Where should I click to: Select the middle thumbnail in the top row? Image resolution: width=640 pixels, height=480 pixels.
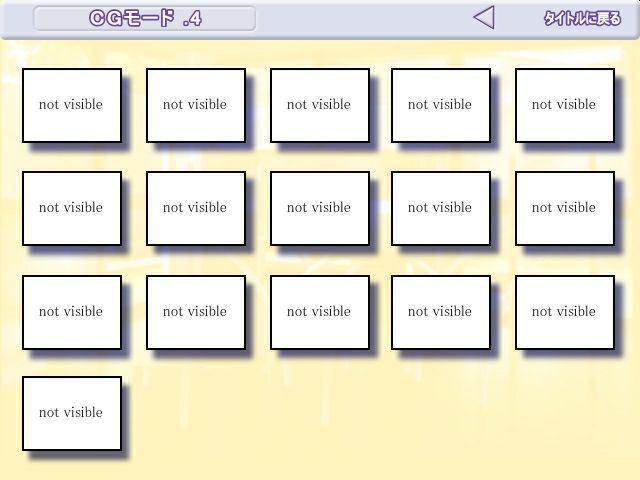(x=319, y=105)
